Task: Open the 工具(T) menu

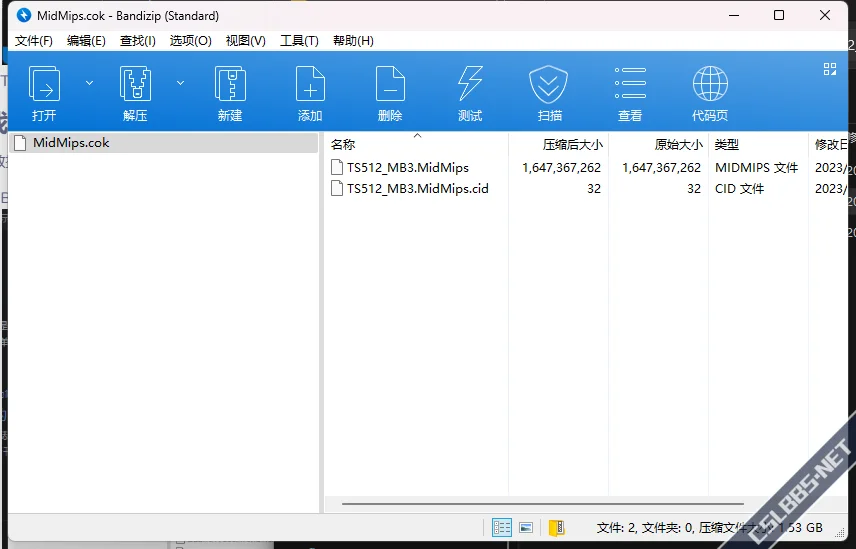Action: [299, 41]
